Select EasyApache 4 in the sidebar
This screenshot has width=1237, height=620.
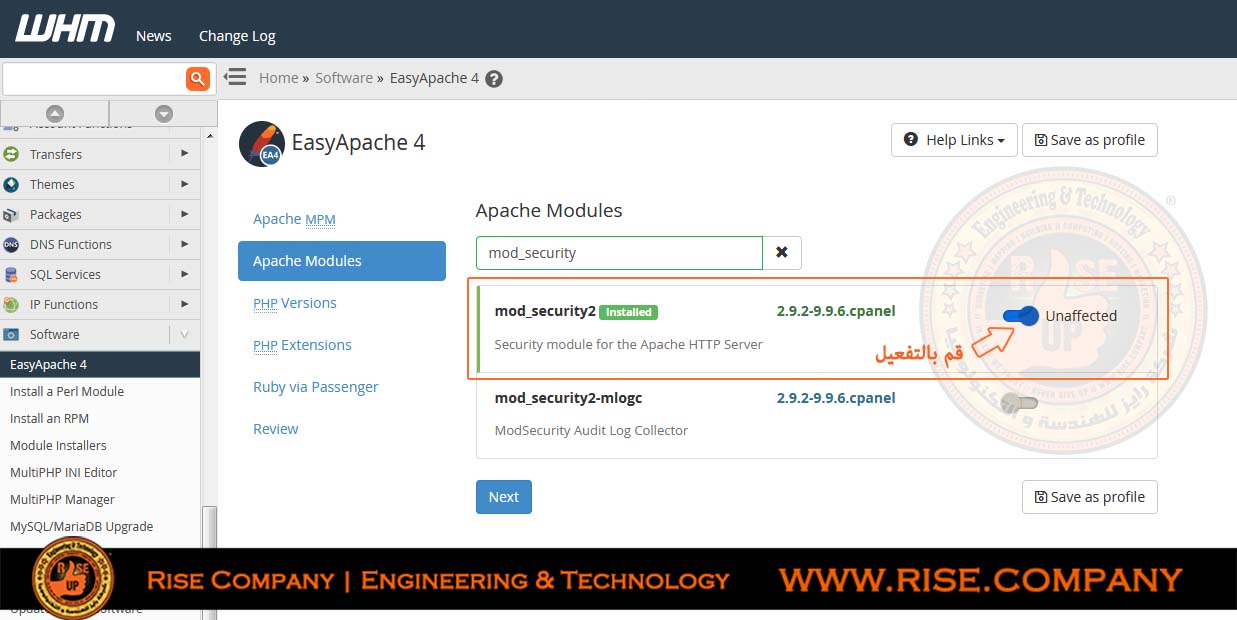click(x=100, y=364)
